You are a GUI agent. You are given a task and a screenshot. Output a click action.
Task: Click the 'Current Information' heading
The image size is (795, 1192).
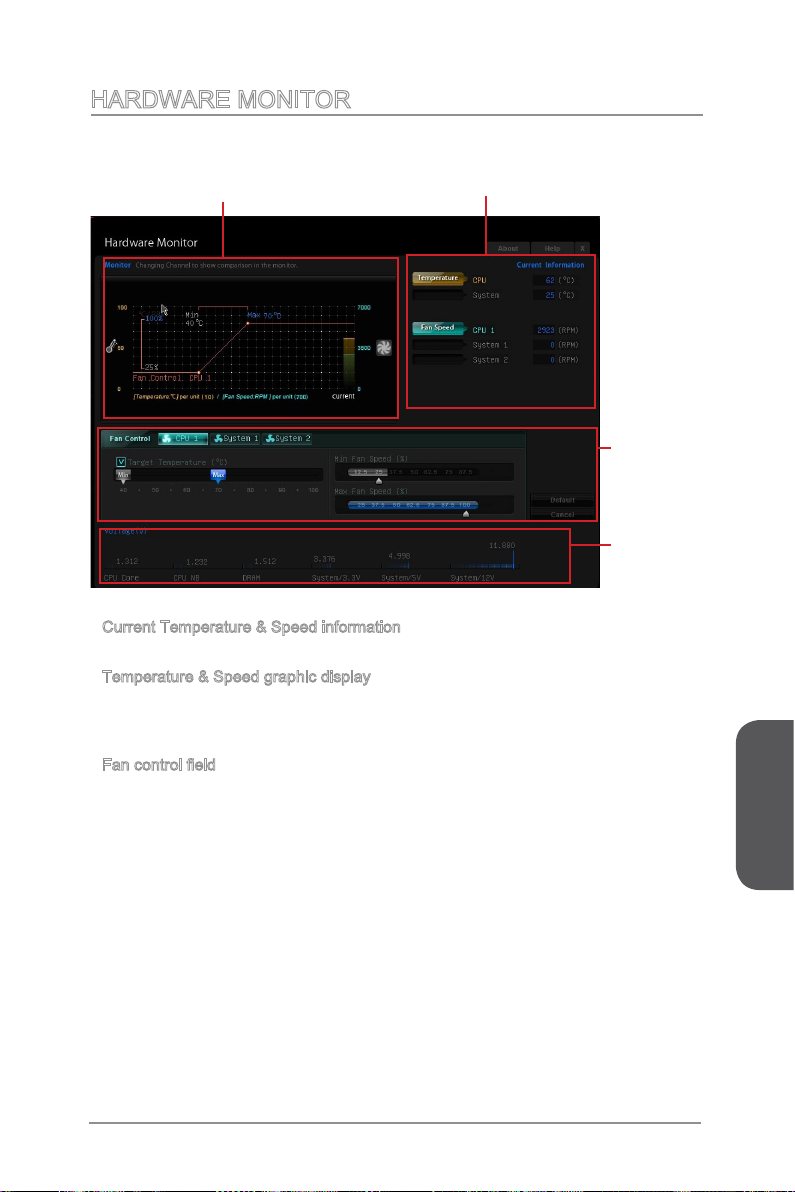pyautogui.click(x=550, y=265)
